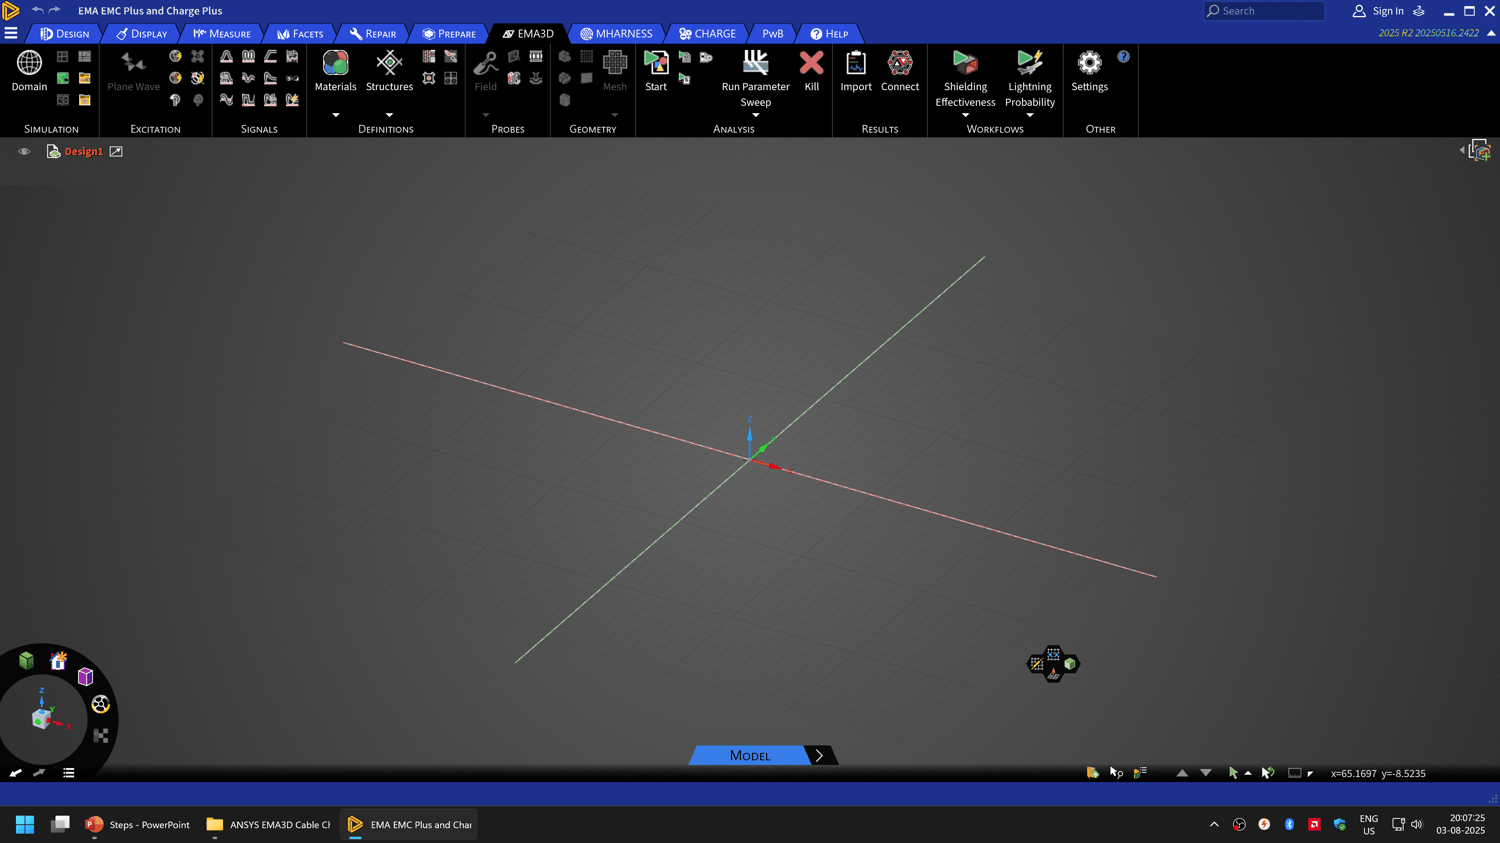Click the redo arrow in title bar
Image resolution: width=1500 pixels, height=843 pixels.
(x=55, y=10)
